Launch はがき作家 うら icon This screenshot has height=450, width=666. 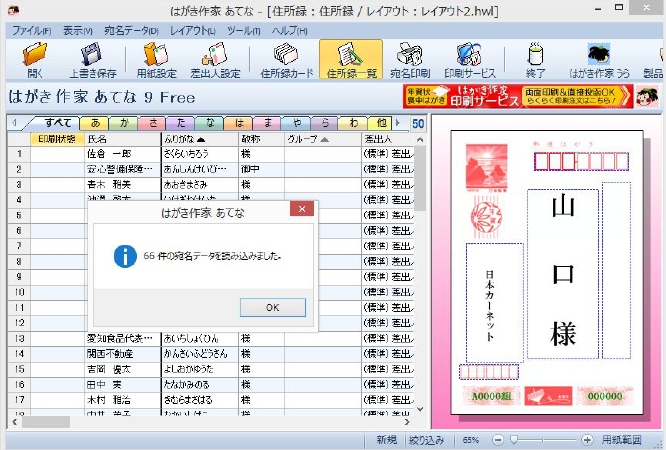tap(599, 55)
